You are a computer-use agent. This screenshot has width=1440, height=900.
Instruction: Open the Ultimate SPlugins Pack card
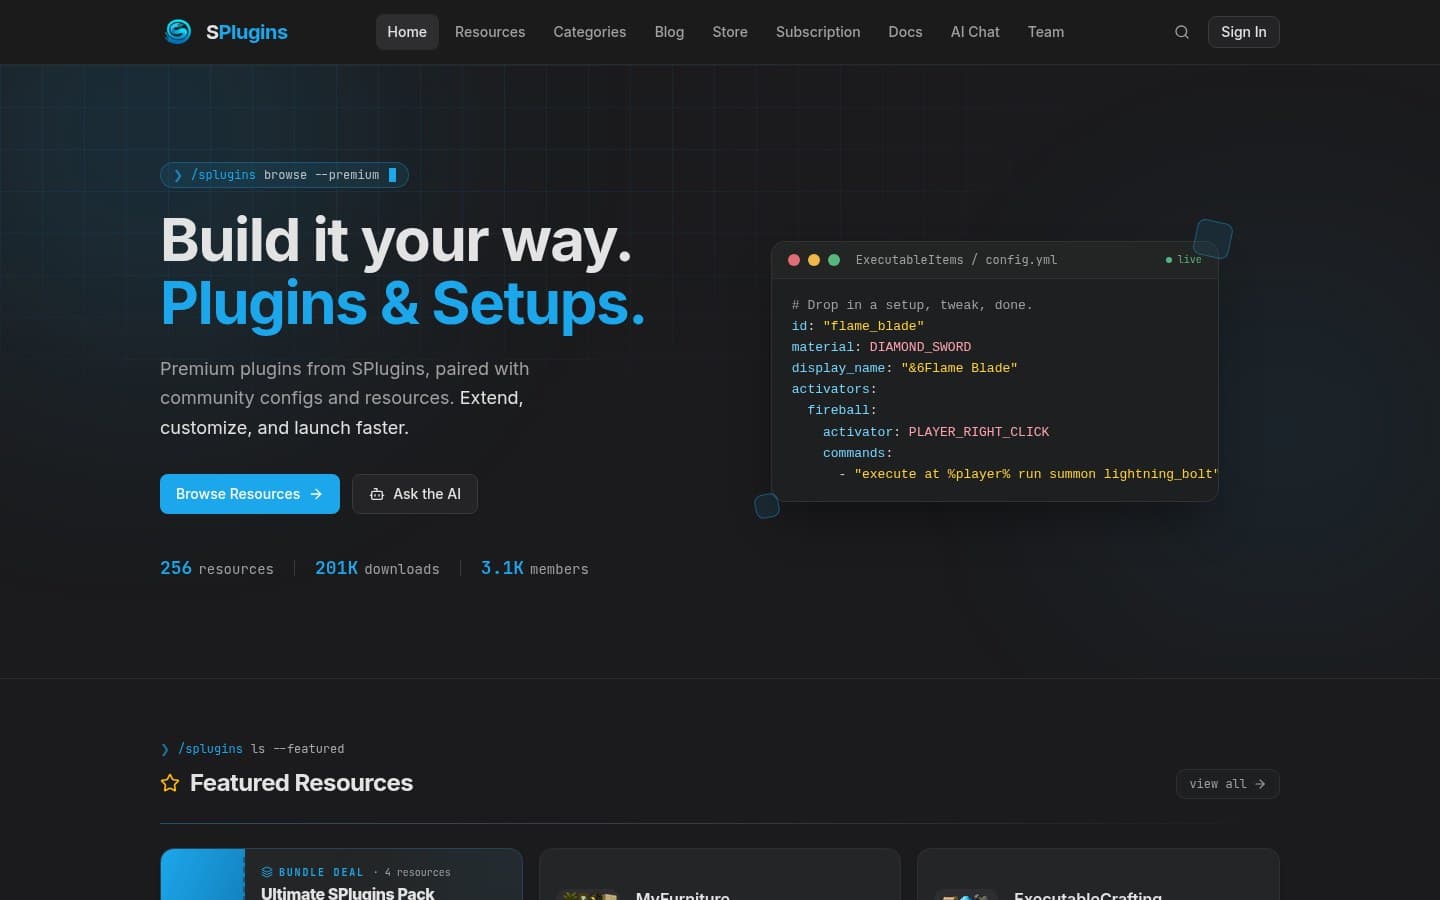tap(341, 874)
